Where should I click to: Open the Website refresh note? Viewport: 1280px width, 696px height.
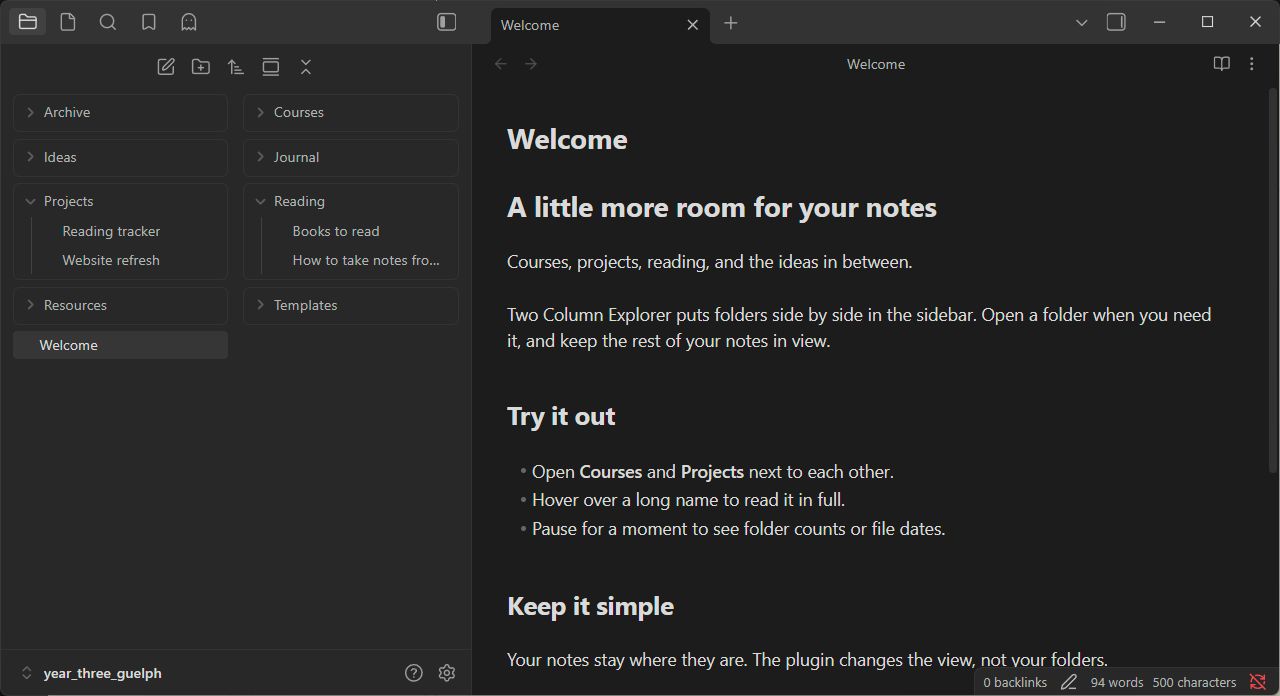[111, 260]
